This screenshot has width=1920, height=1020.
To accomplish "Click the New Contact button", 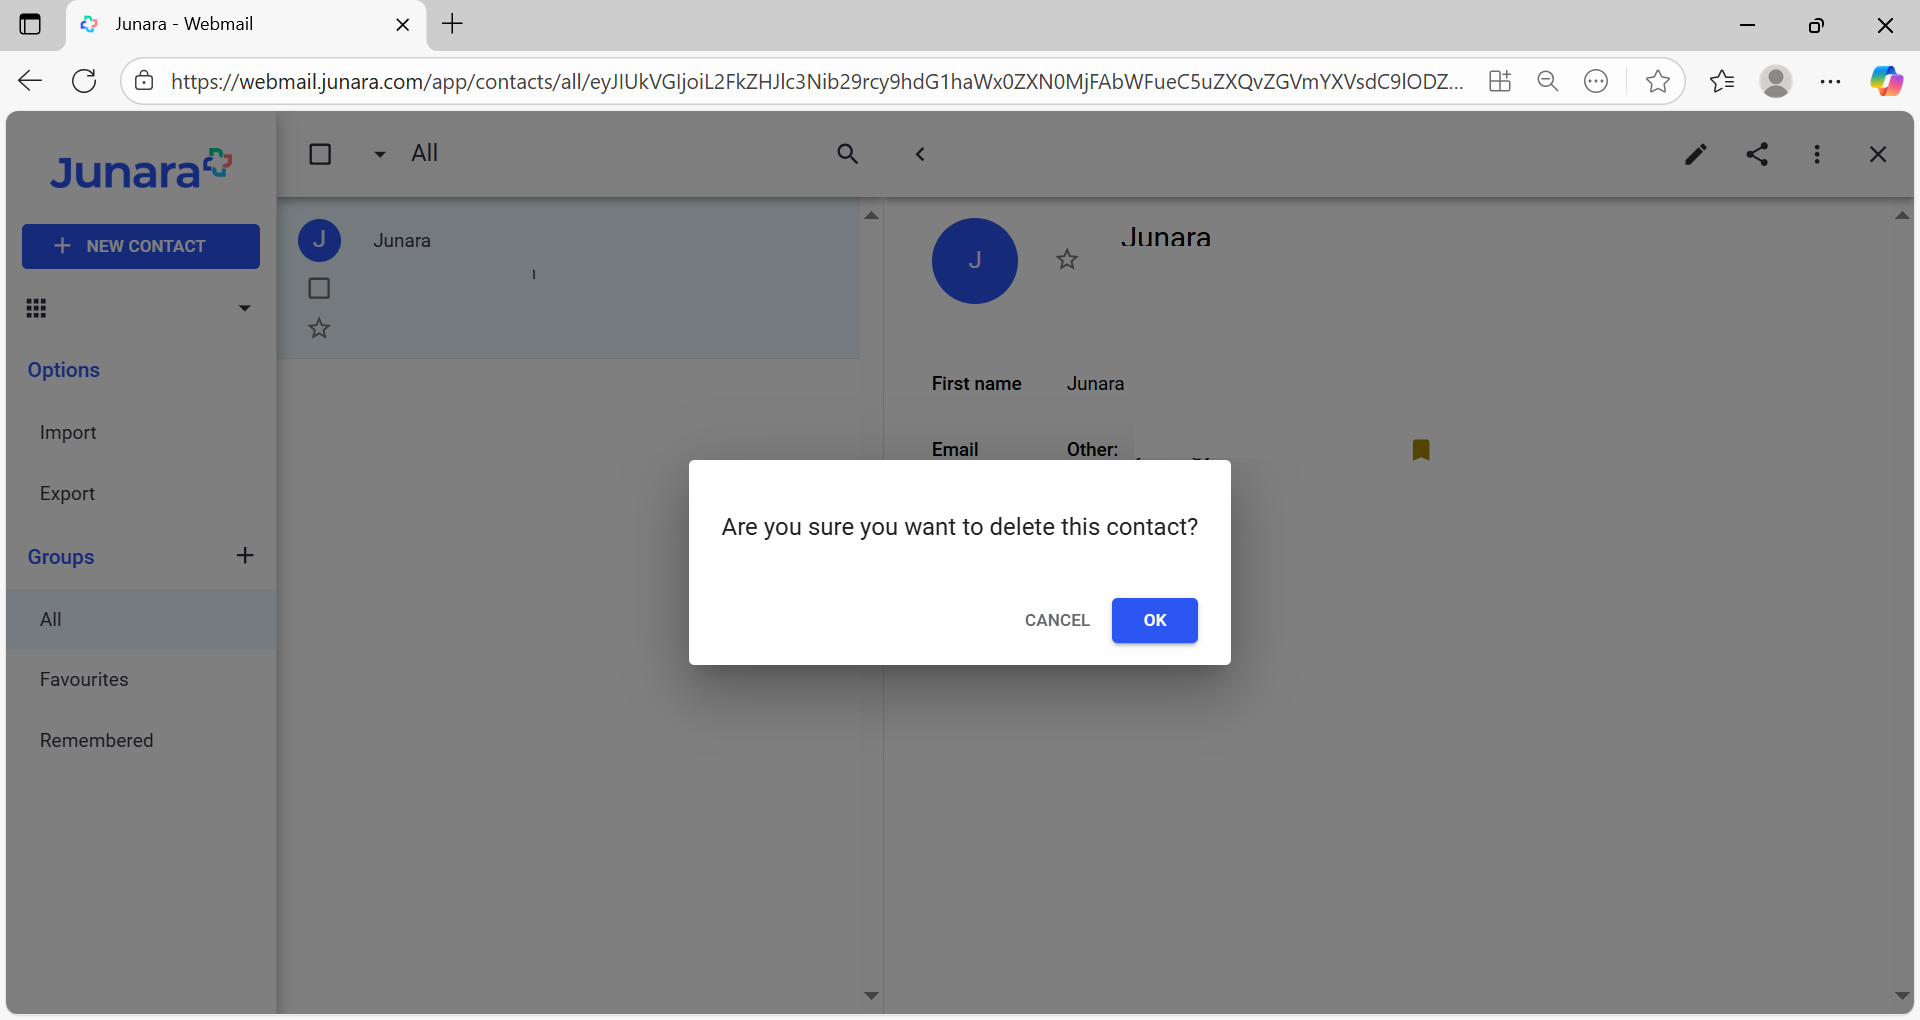I will tap(141, 246).
